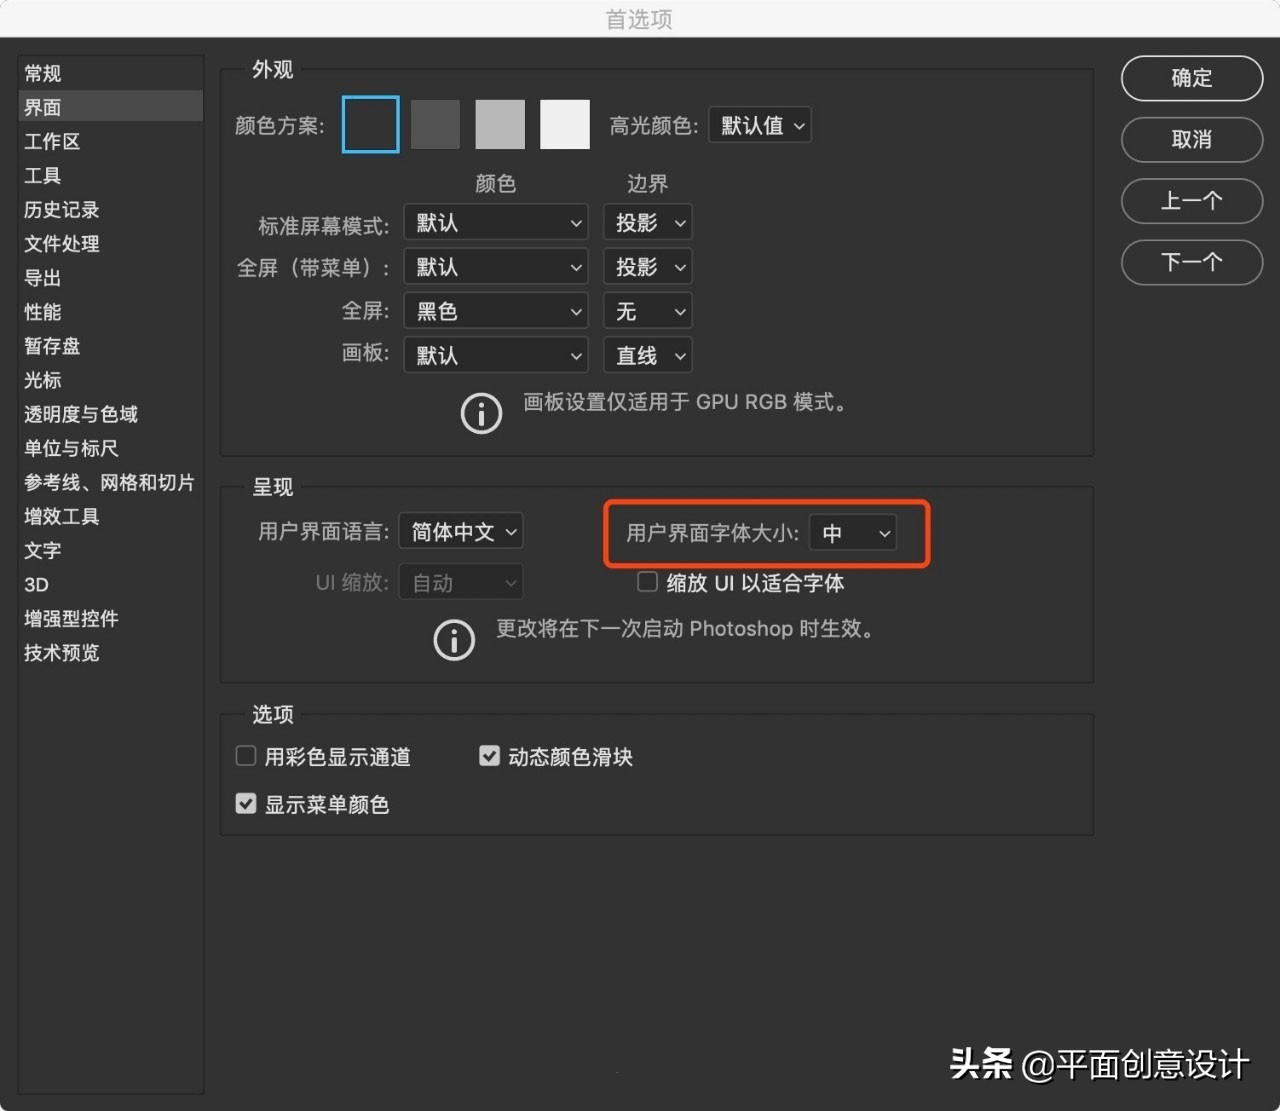This screenshot has width=1280, height=1111.
Task: Click the info icon beside the GPU RGB note
Action: tap(481, 413)
